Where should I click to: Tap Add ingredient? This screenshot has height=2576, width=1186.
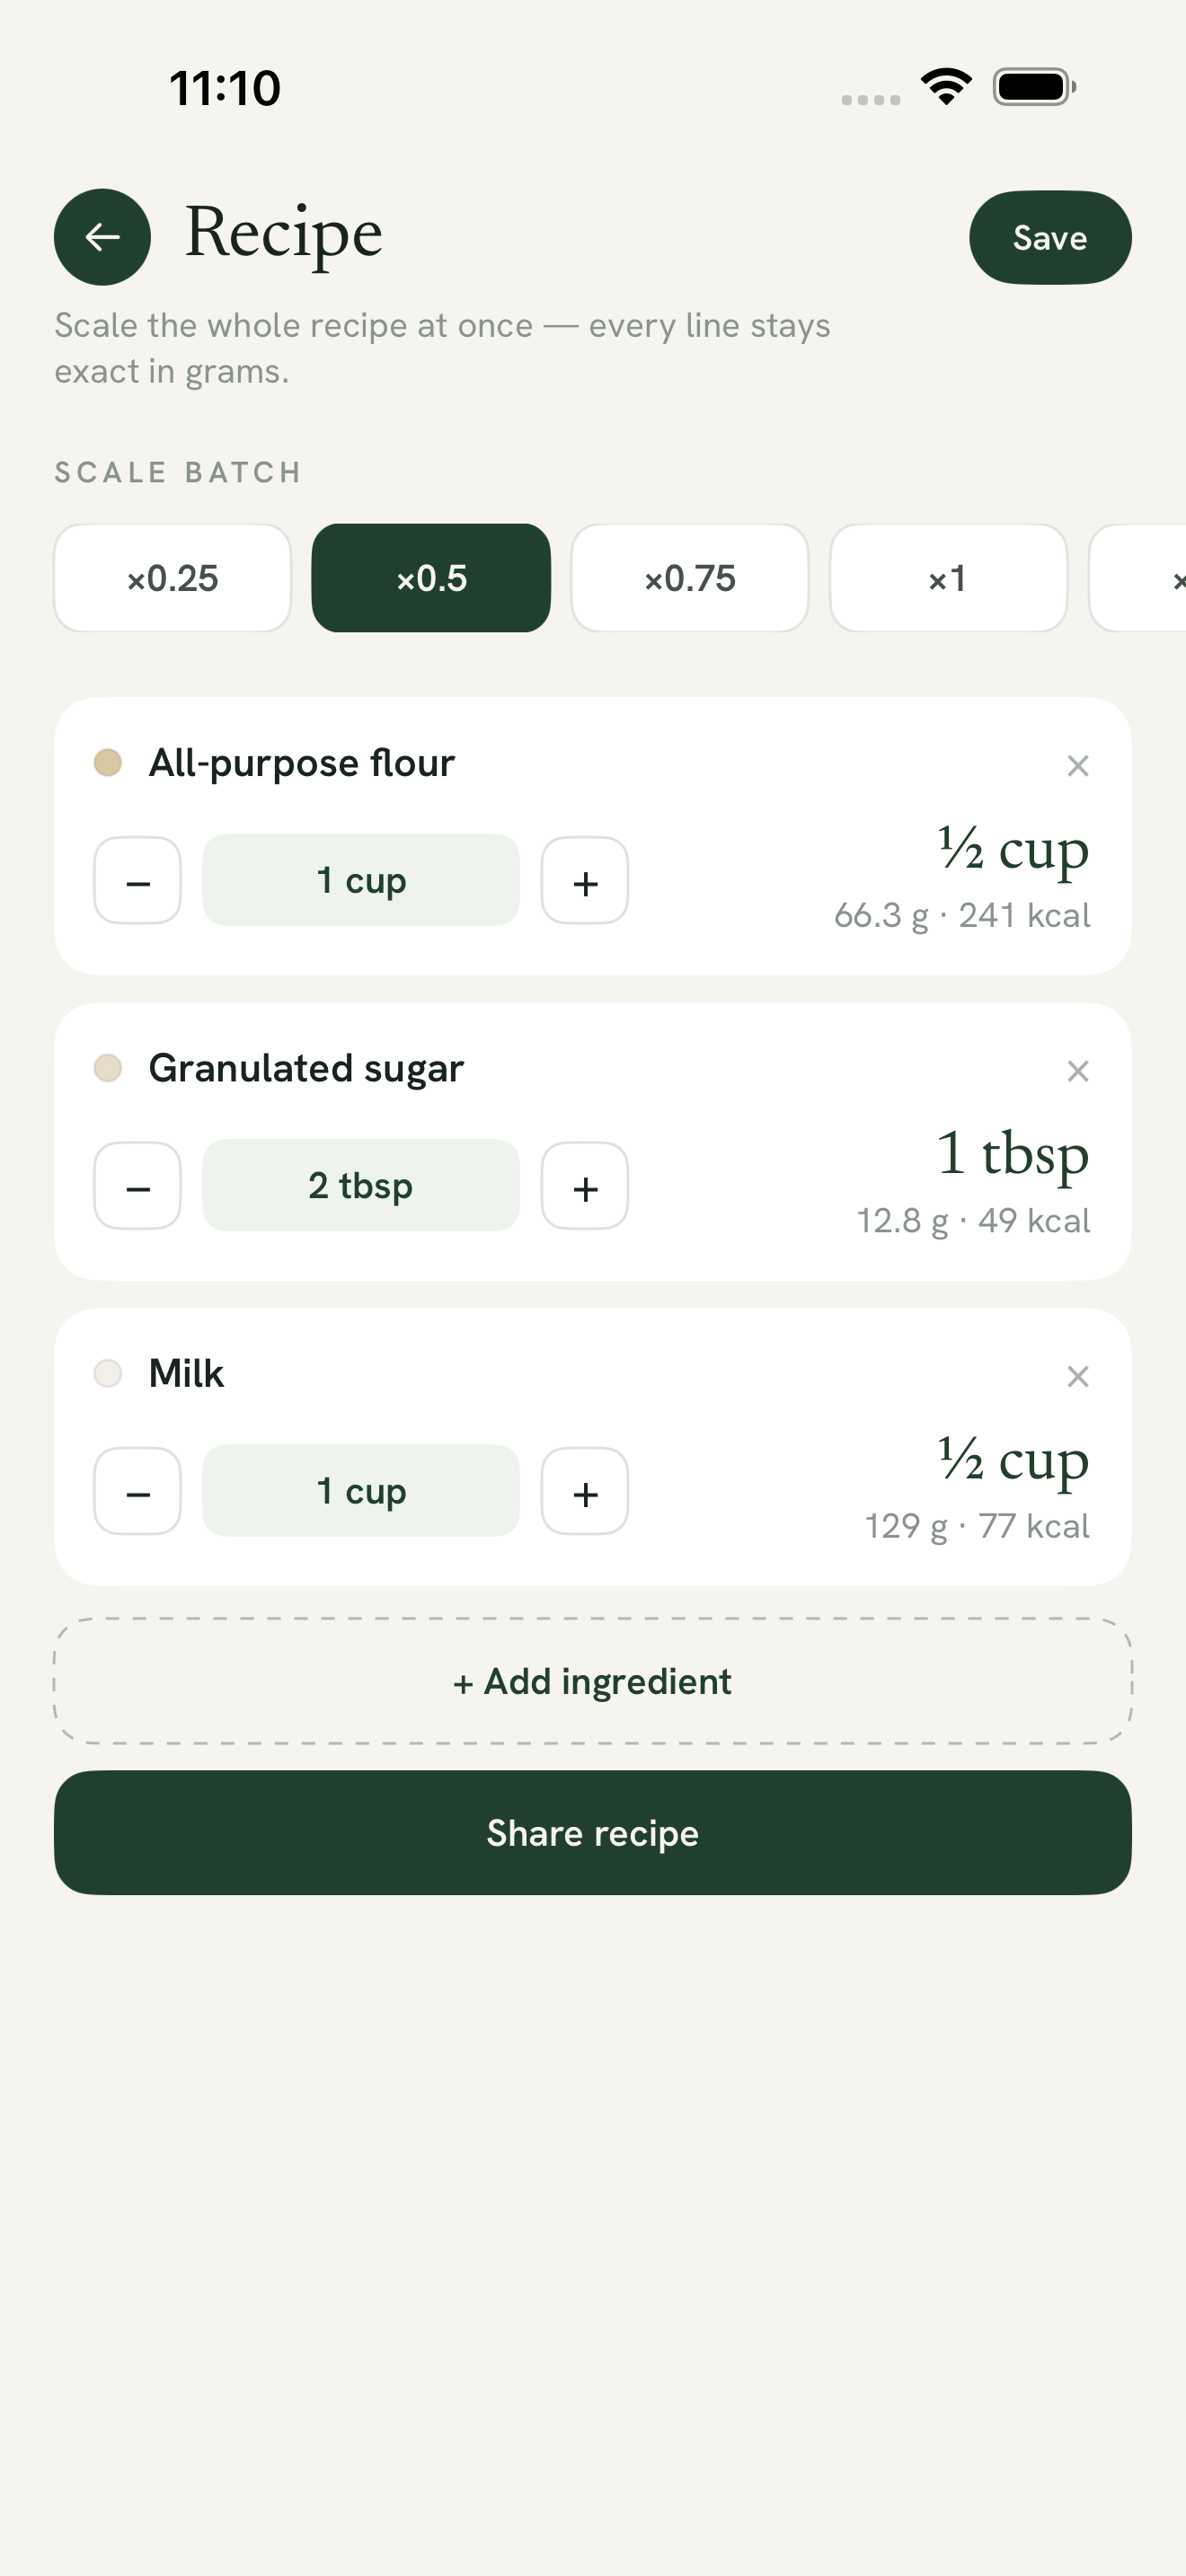tap(593, 1681)
